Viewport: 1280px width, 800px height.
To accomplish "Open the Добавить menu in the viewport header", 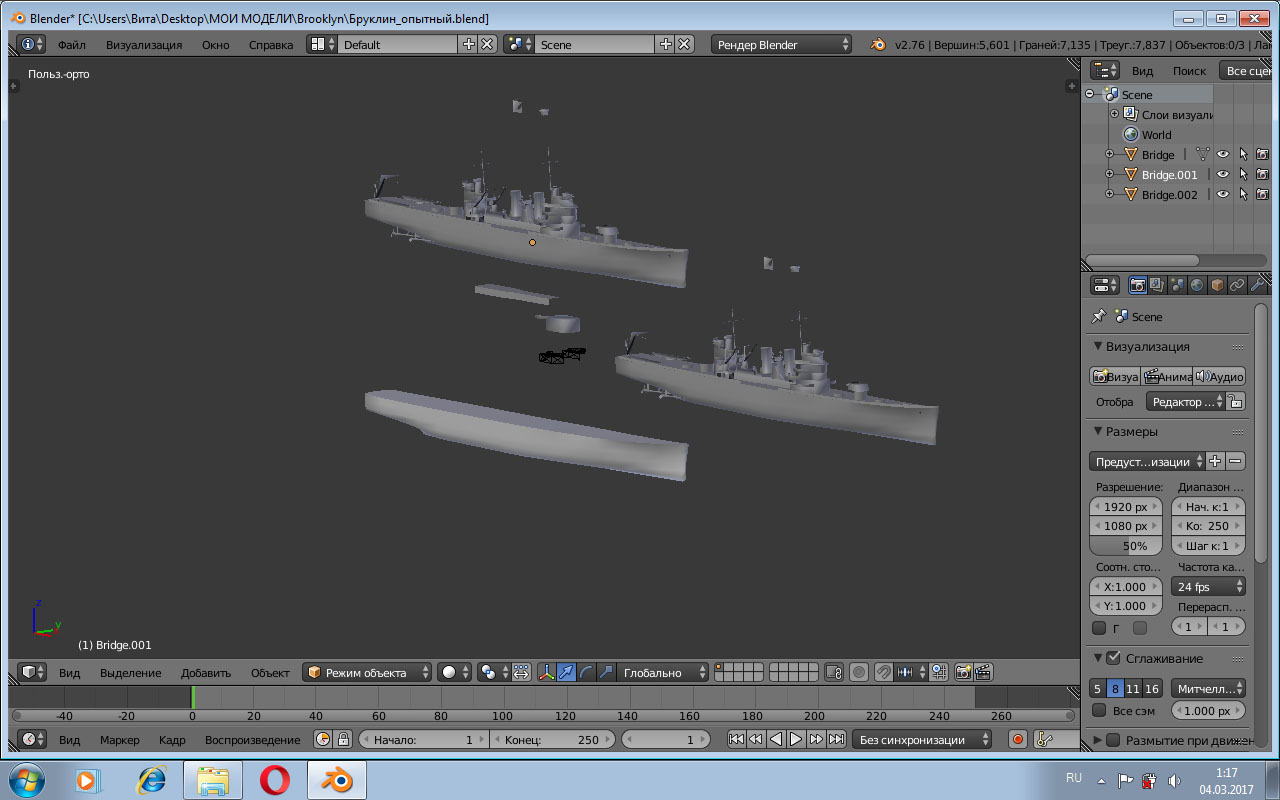I will pos(206,673).
